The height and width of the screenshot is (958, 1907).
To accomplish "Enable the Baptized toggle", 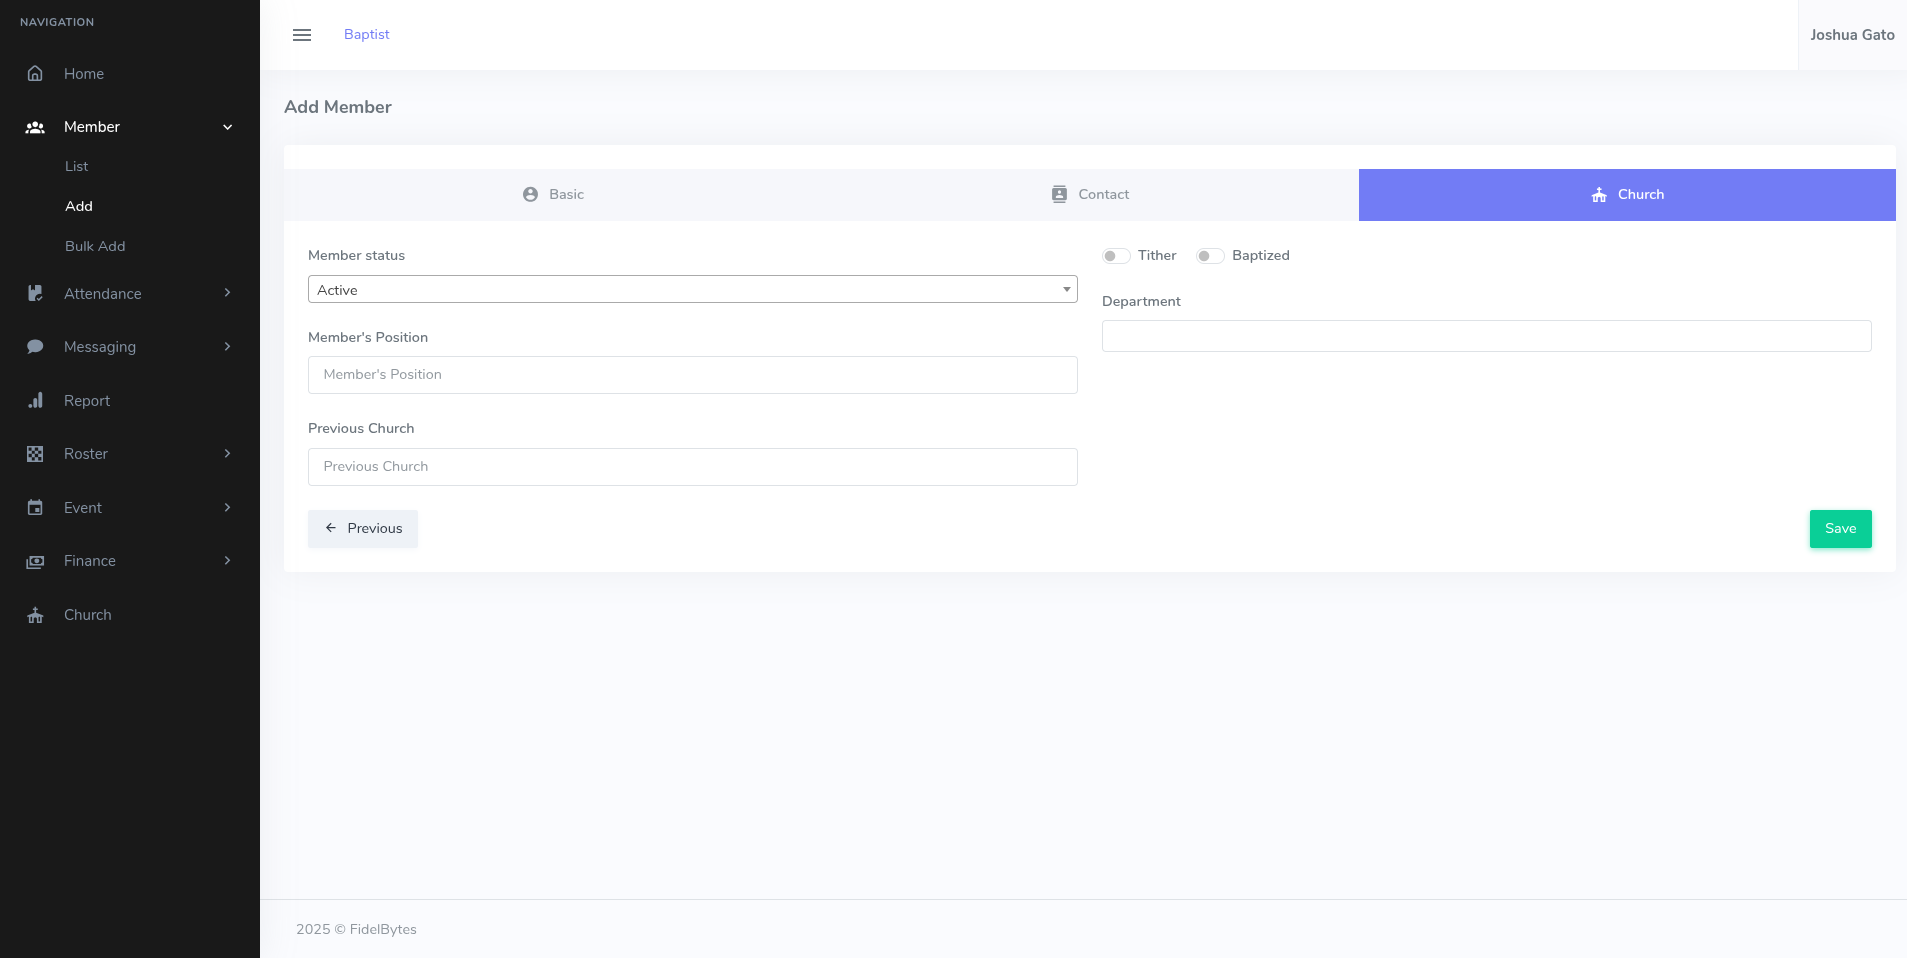I will (1209, 256).
